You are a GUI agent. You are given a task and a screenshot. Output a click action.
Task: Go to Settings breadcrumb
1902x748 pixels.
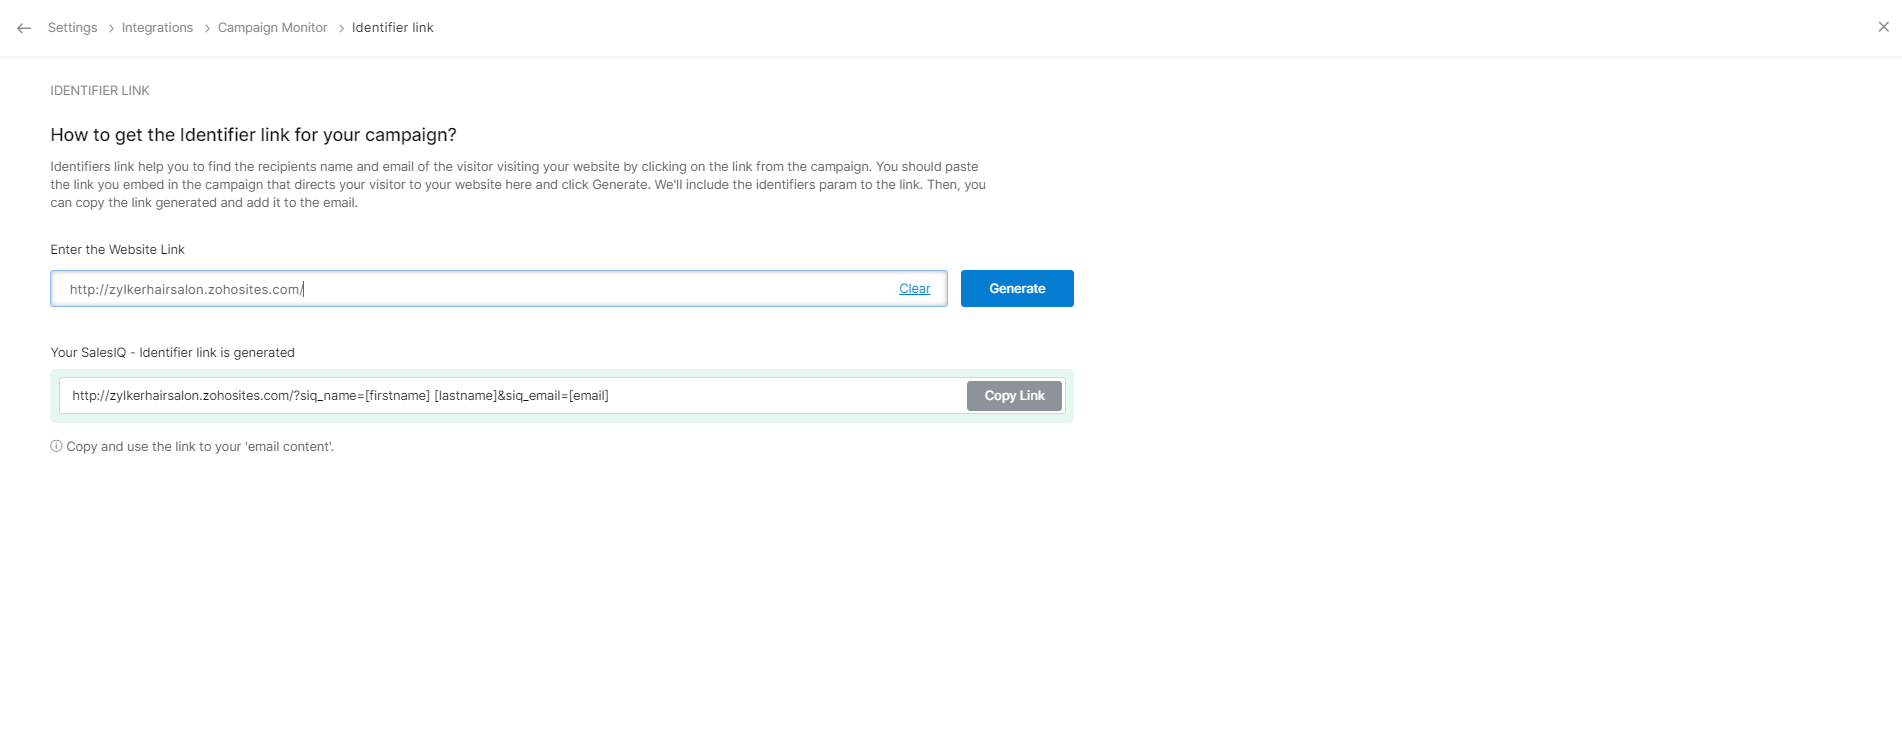tap(73, 28)
